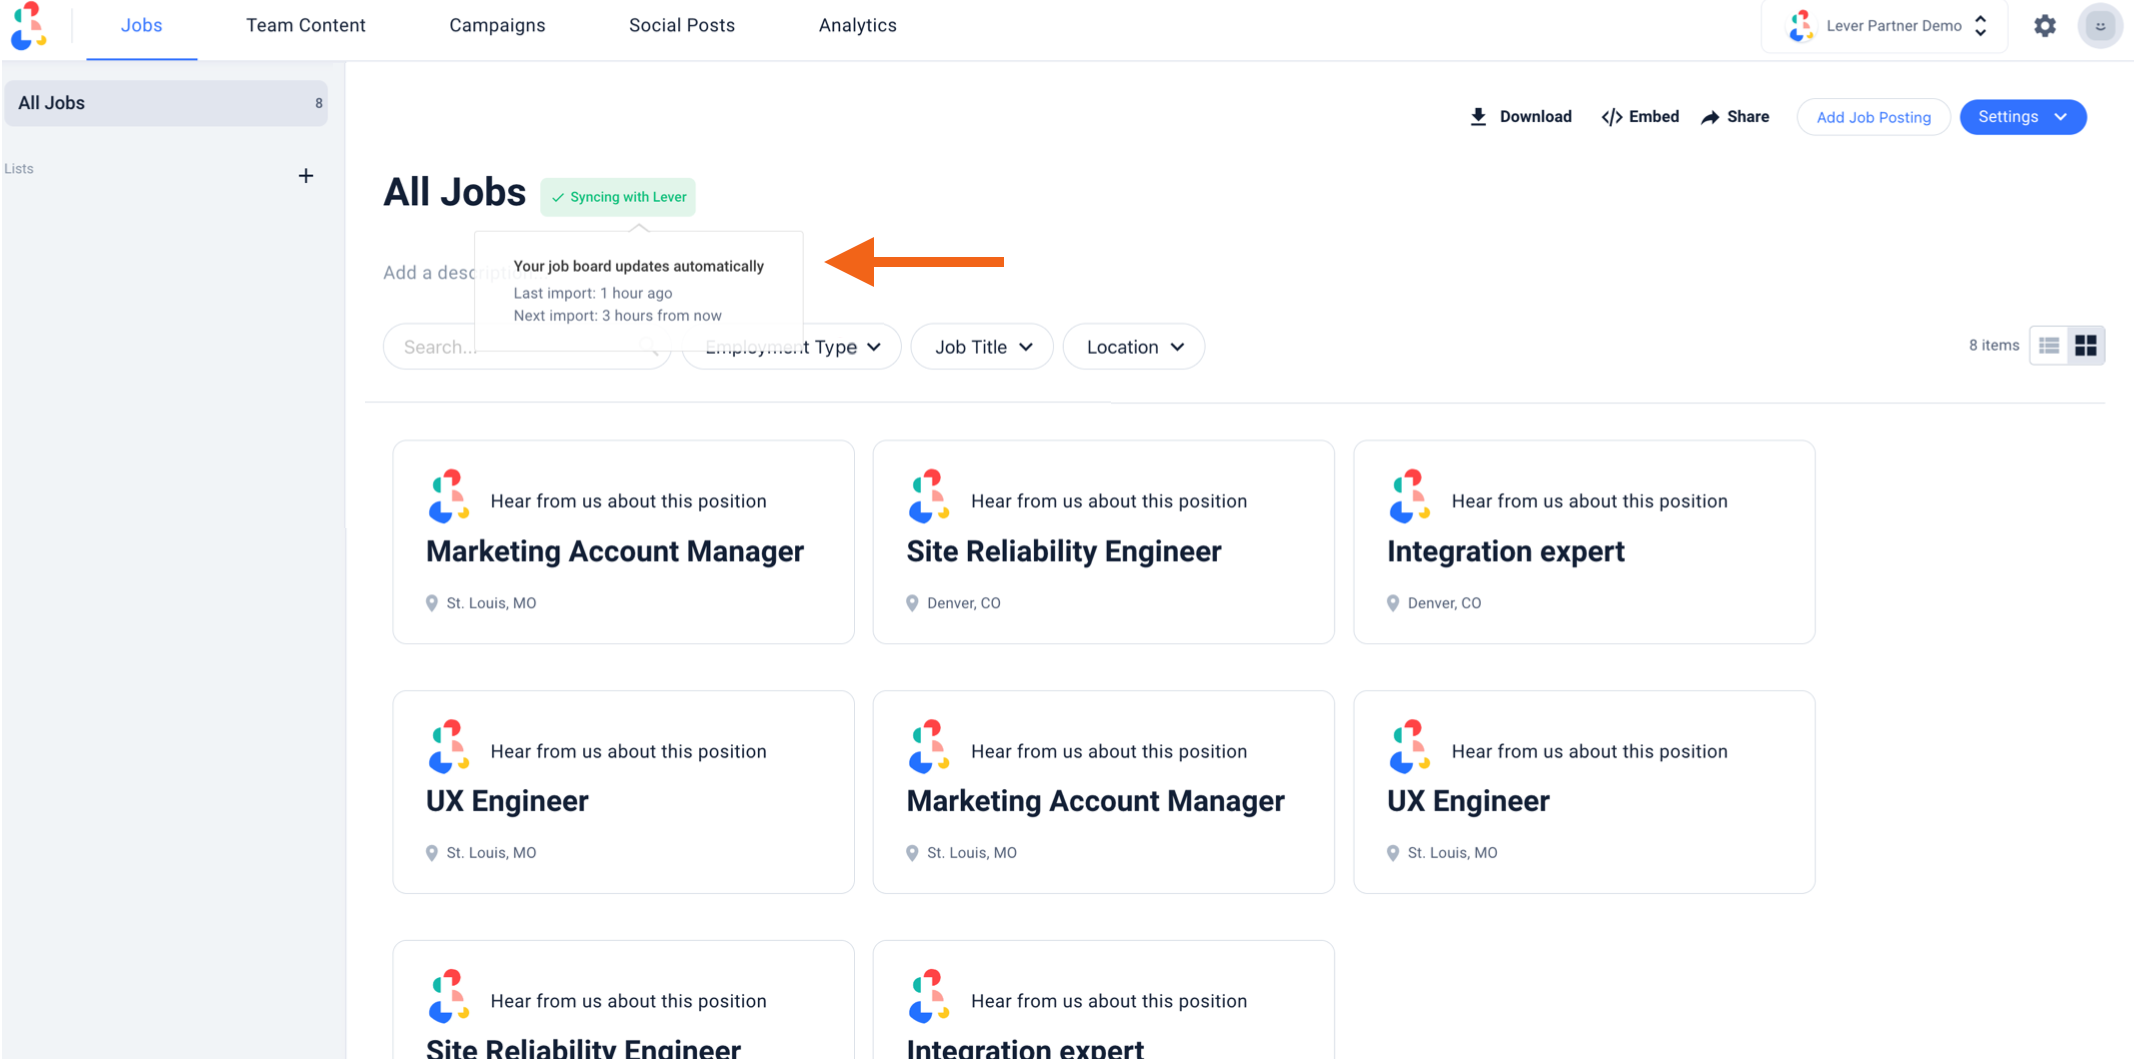Click location pin on first Marketing Account Manager
2134x1060 pixels.
(432, 603)
